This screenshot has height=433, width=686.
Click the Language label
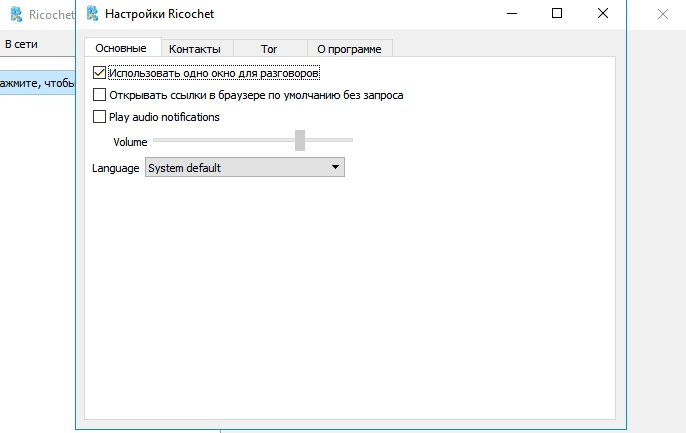(116, 168)
